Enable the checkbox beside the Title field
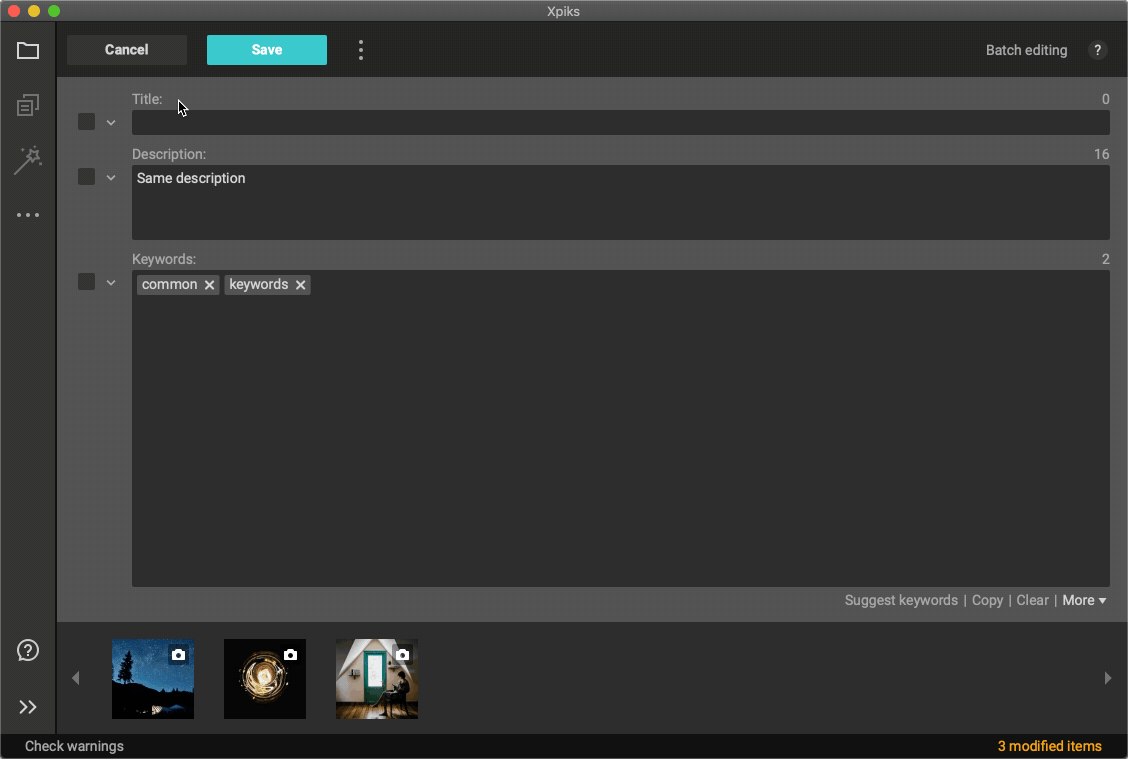The height and width of the screenshot is (759, 1128). click(x=86, y=121)
